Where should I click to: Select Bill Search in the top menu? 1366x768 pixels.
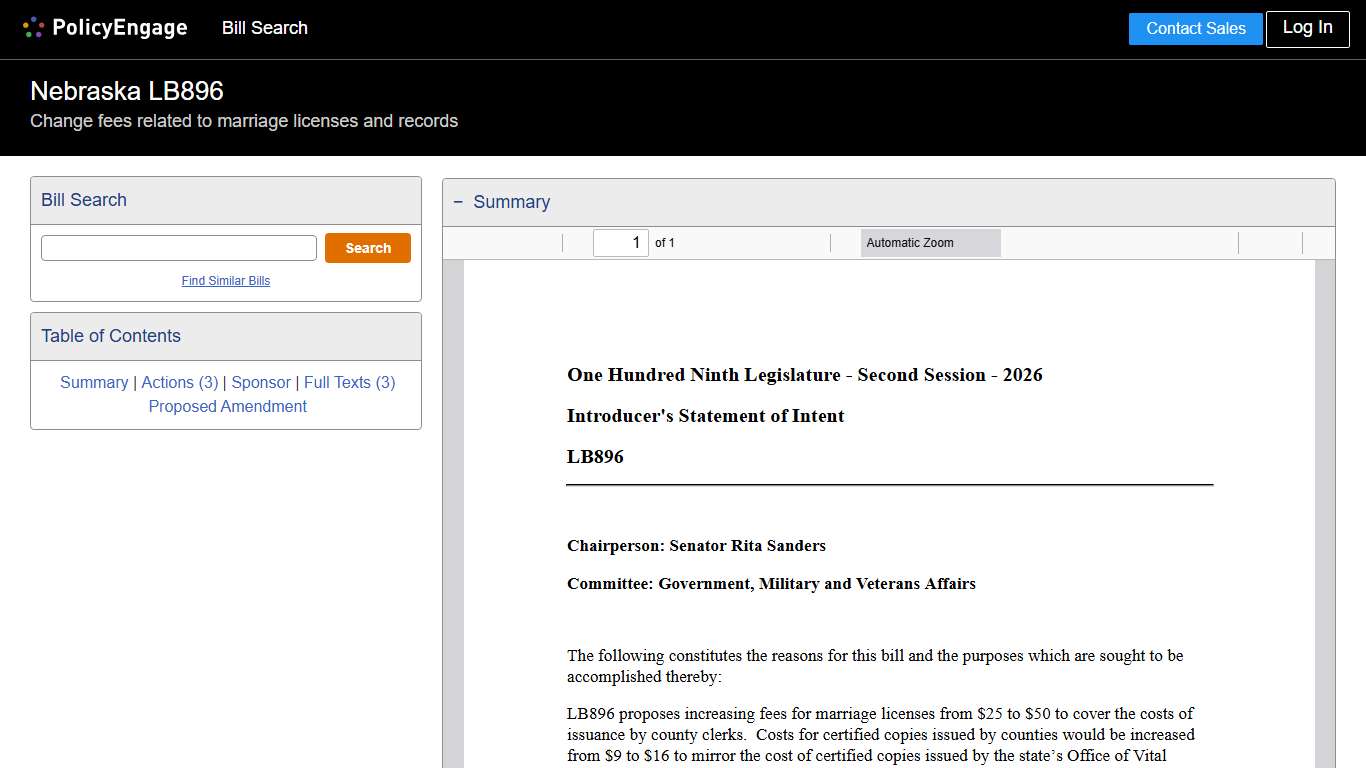(264, 28)
